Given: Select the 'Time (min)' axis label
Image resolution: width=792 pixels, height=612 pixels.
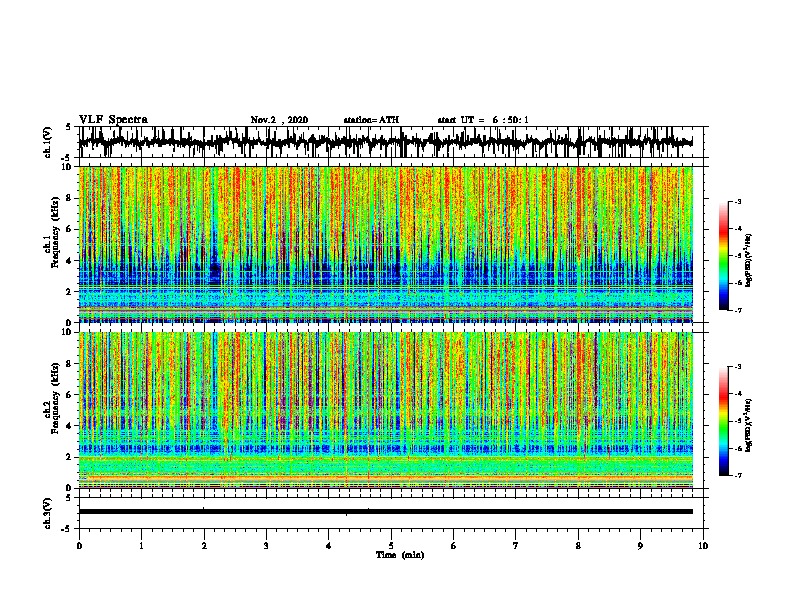Looking at the screenshot, I should (400, 555).
